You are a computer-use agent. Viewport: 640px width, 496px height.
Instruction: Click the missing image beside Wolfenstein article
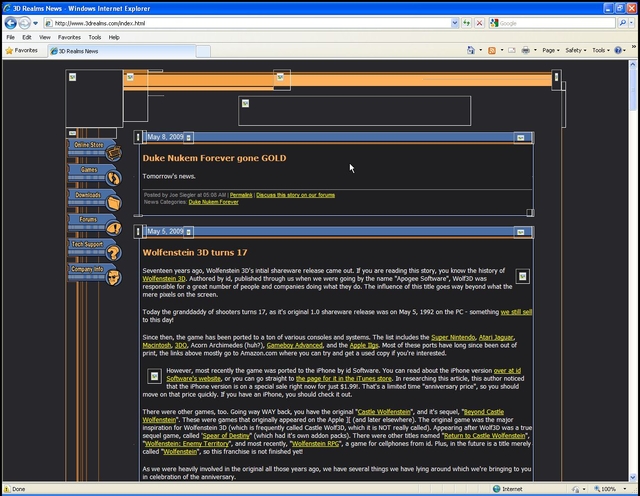coord(522,276)
